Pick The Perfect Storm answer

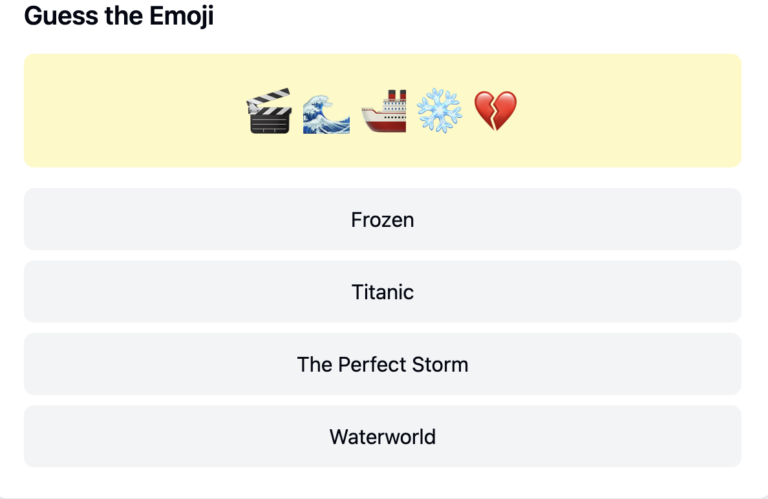382,364
